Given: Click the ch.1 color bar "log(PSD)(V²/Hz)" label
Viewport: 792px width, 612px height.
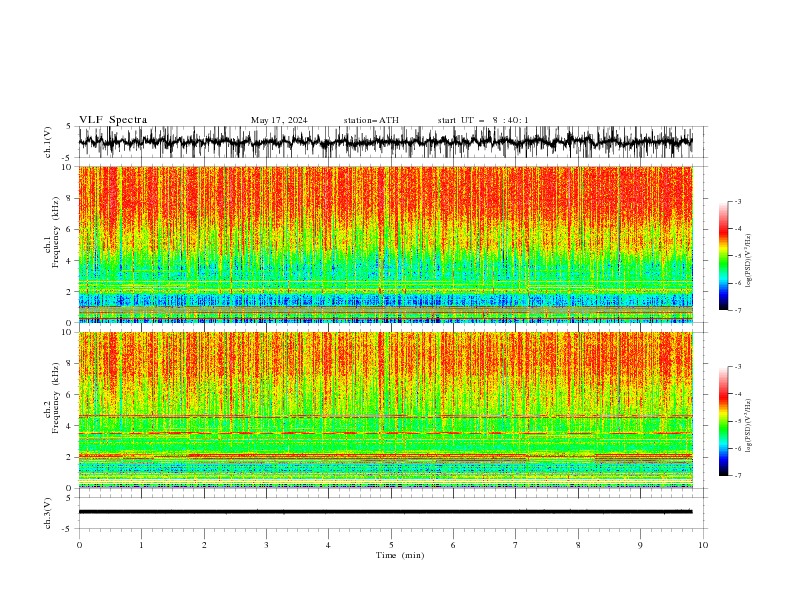Looking at the screenshot, I should [x=749, y=261].
